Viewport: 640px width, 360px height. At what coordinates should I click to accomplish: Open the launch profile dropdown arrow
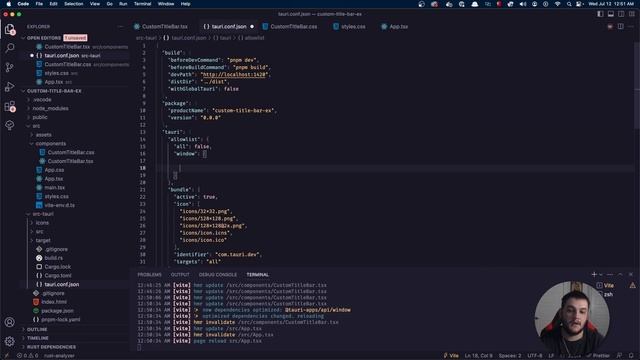point(600,275)
